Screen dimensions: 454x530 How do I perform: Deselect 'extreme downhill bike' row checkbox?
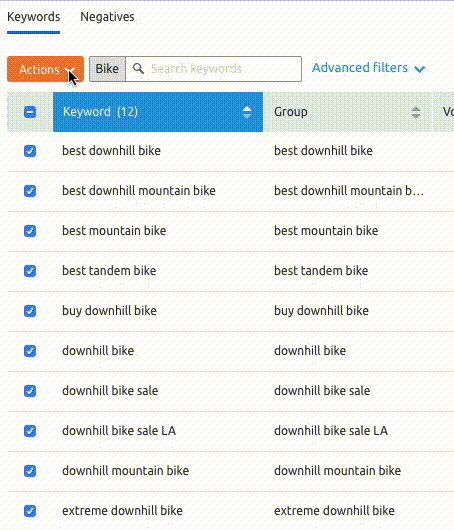[x=30, y=511]
